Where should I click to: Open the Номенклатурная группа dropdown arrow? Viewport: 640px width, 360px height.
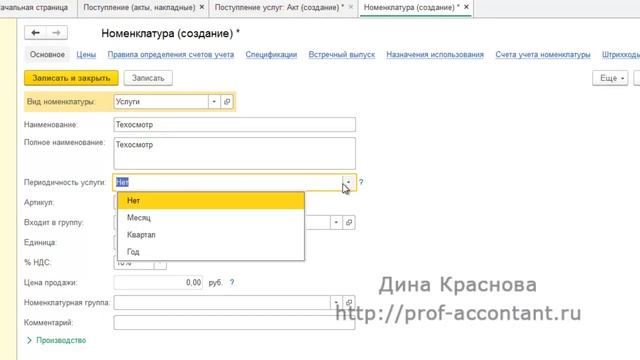[x=336, y=302]
